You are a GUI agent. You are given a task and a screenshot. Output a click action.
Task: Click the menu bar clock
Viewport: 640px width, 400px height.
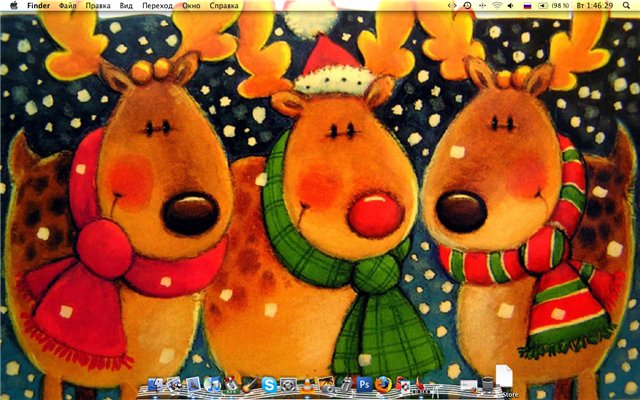click(594, 6)
